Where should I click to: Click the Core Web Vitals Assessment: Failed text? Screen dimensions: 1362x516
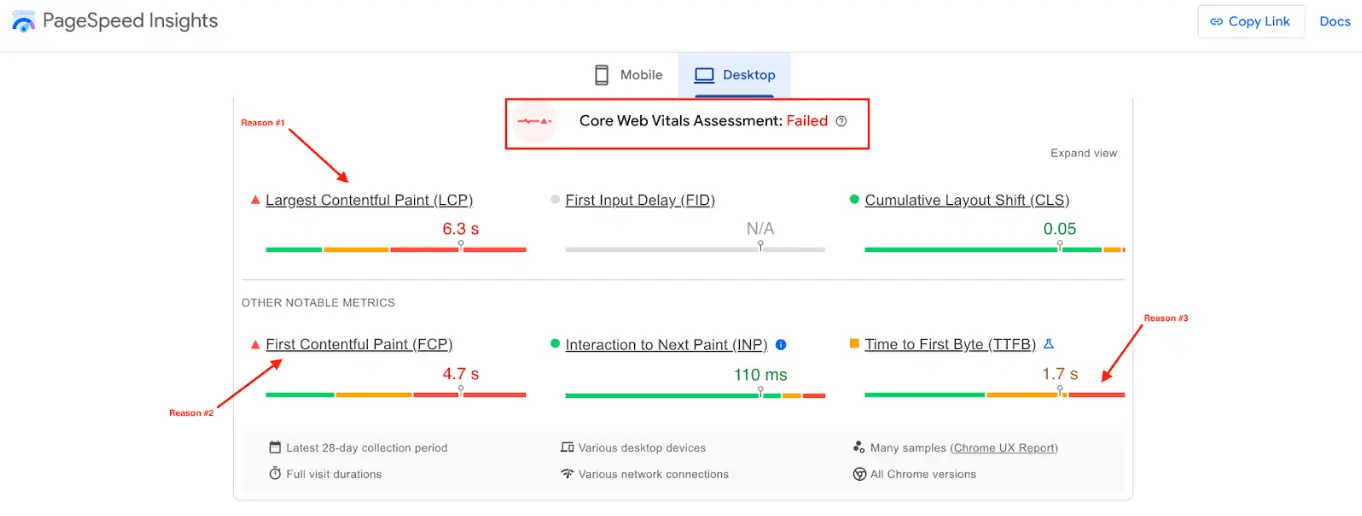point(704,121)
